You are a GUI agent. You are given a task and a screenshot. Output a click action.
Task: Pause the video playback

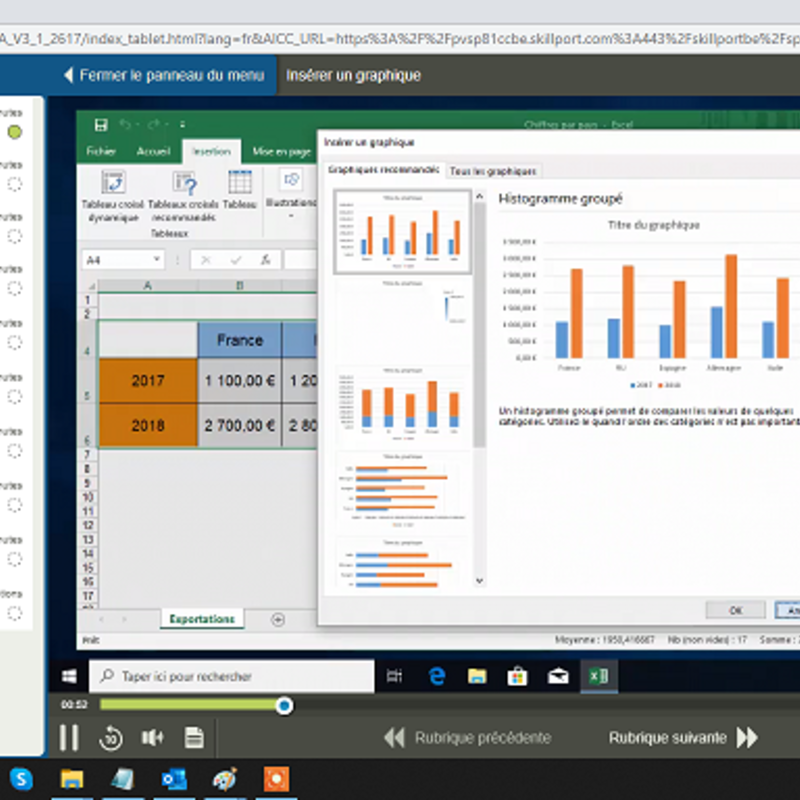[69, 738]
